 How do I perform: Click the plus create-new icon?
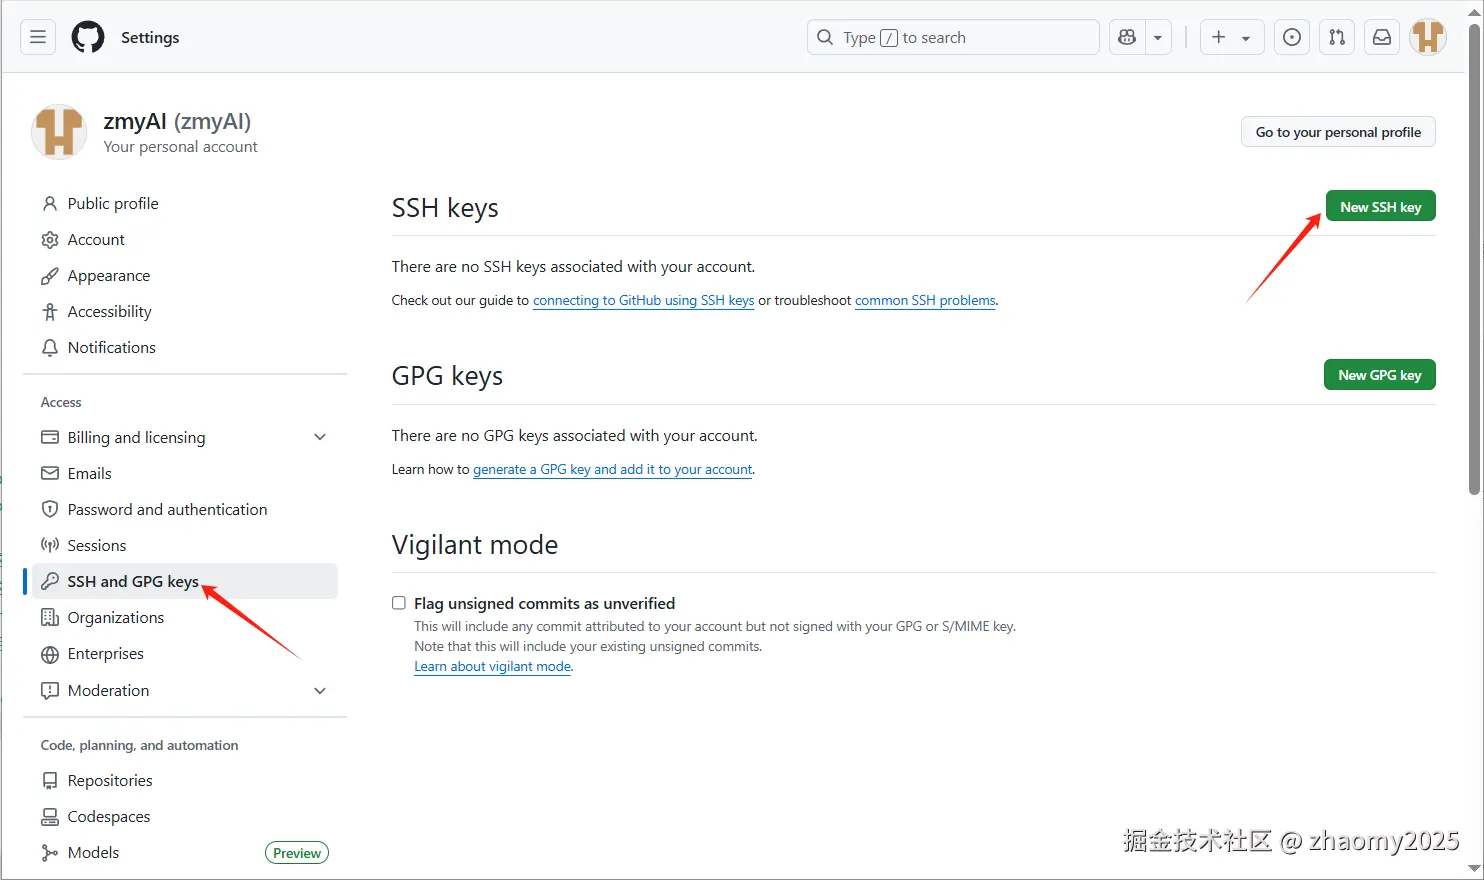coord(1219,38)
